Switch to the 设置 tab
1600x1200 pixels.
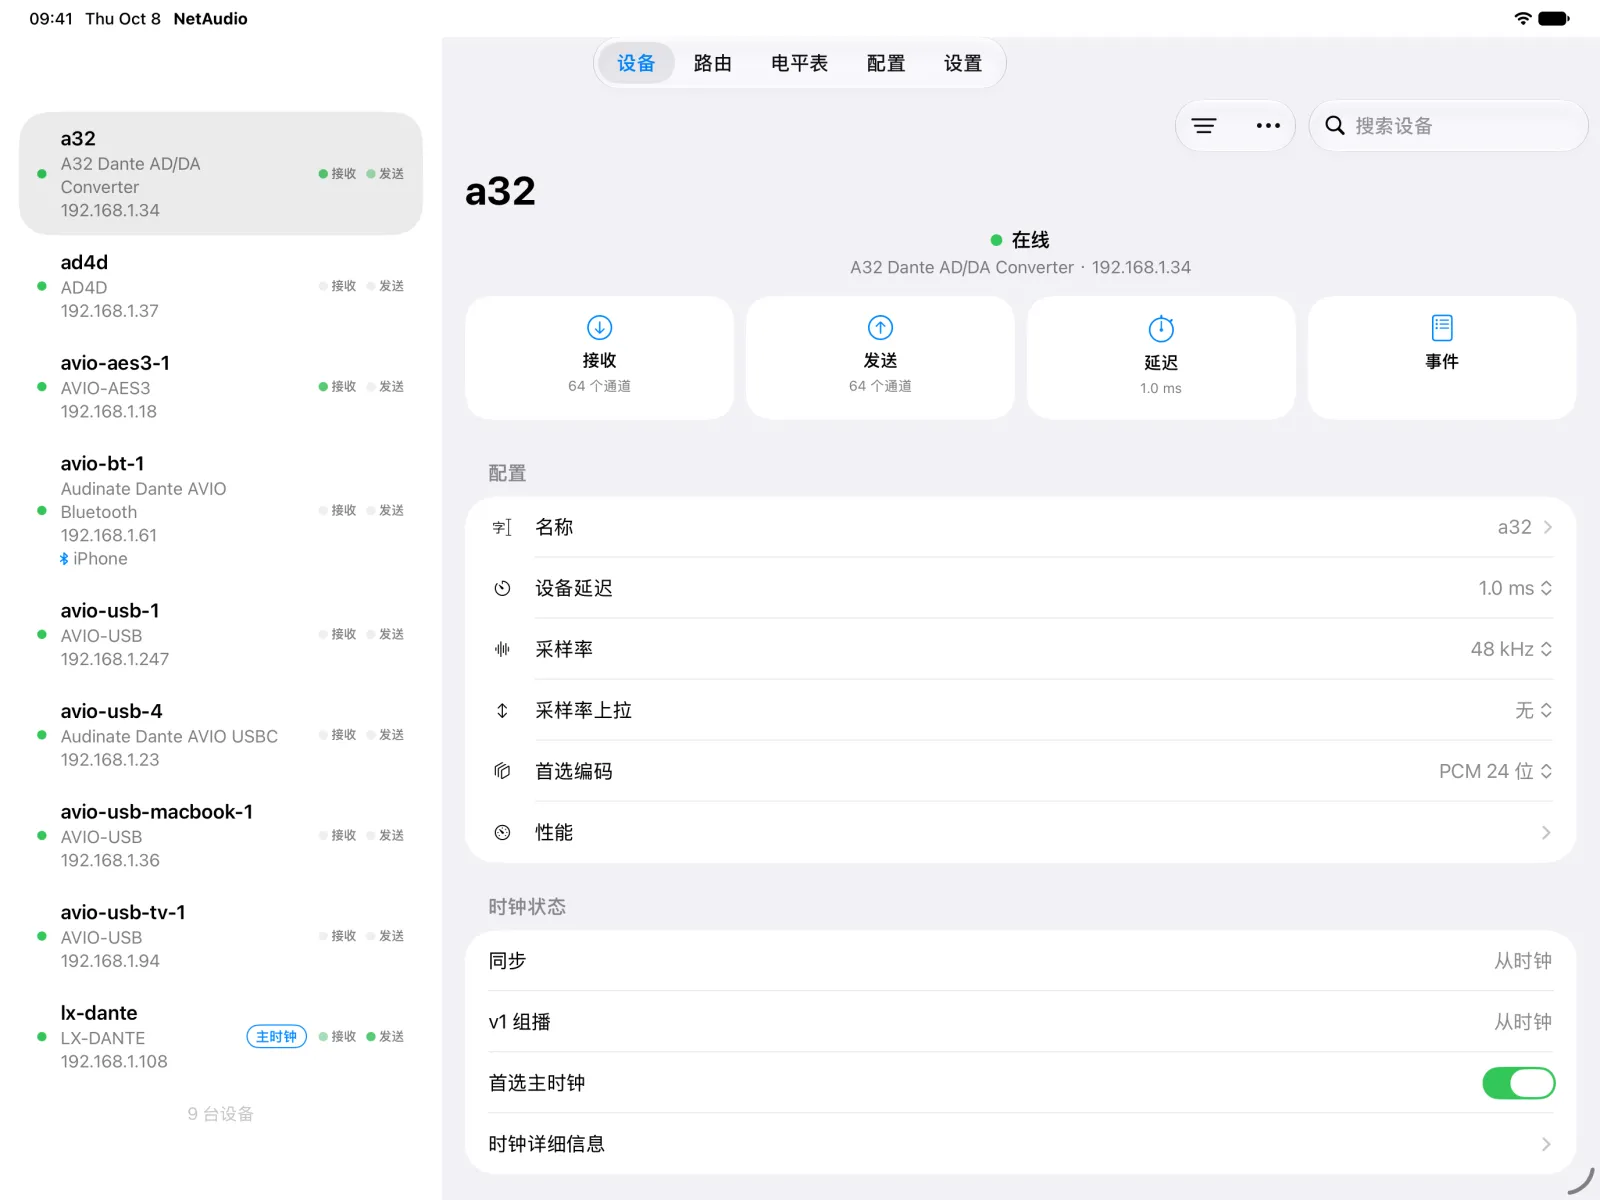(963, 63)
